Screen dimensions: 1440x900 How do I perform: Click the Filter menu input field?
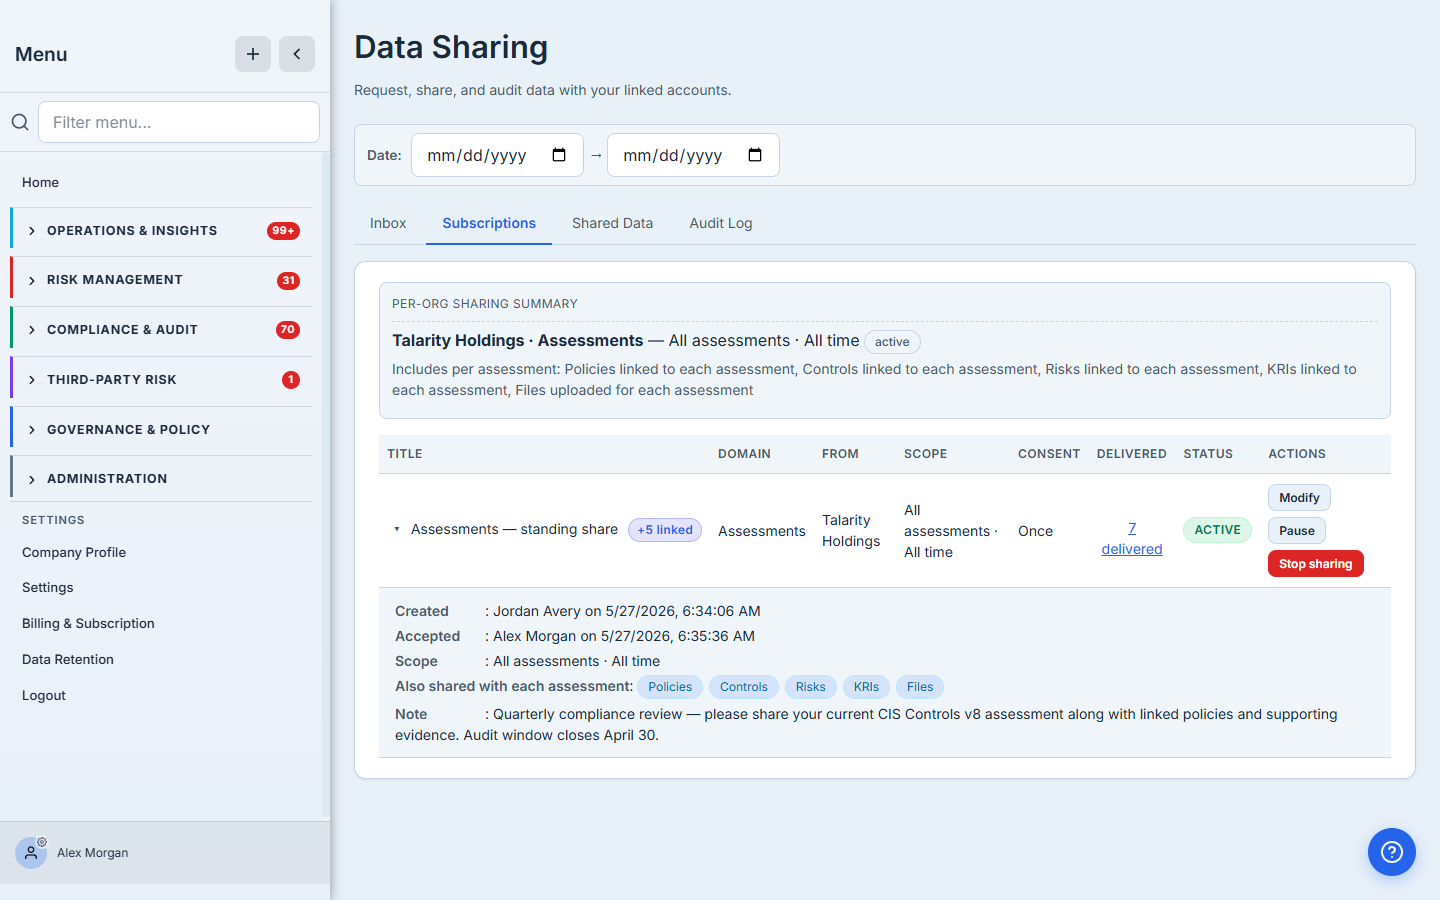point(179,122)
